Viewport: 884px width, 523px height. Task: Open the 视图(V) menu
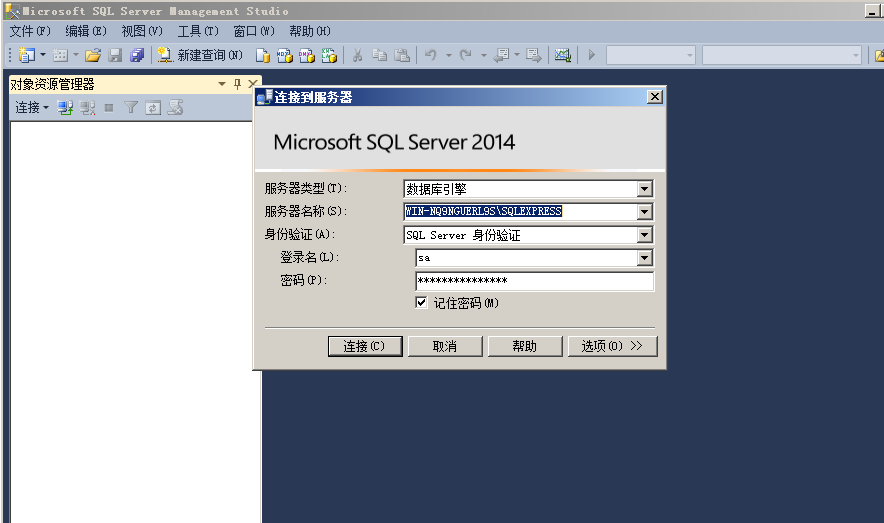point(142,31)
